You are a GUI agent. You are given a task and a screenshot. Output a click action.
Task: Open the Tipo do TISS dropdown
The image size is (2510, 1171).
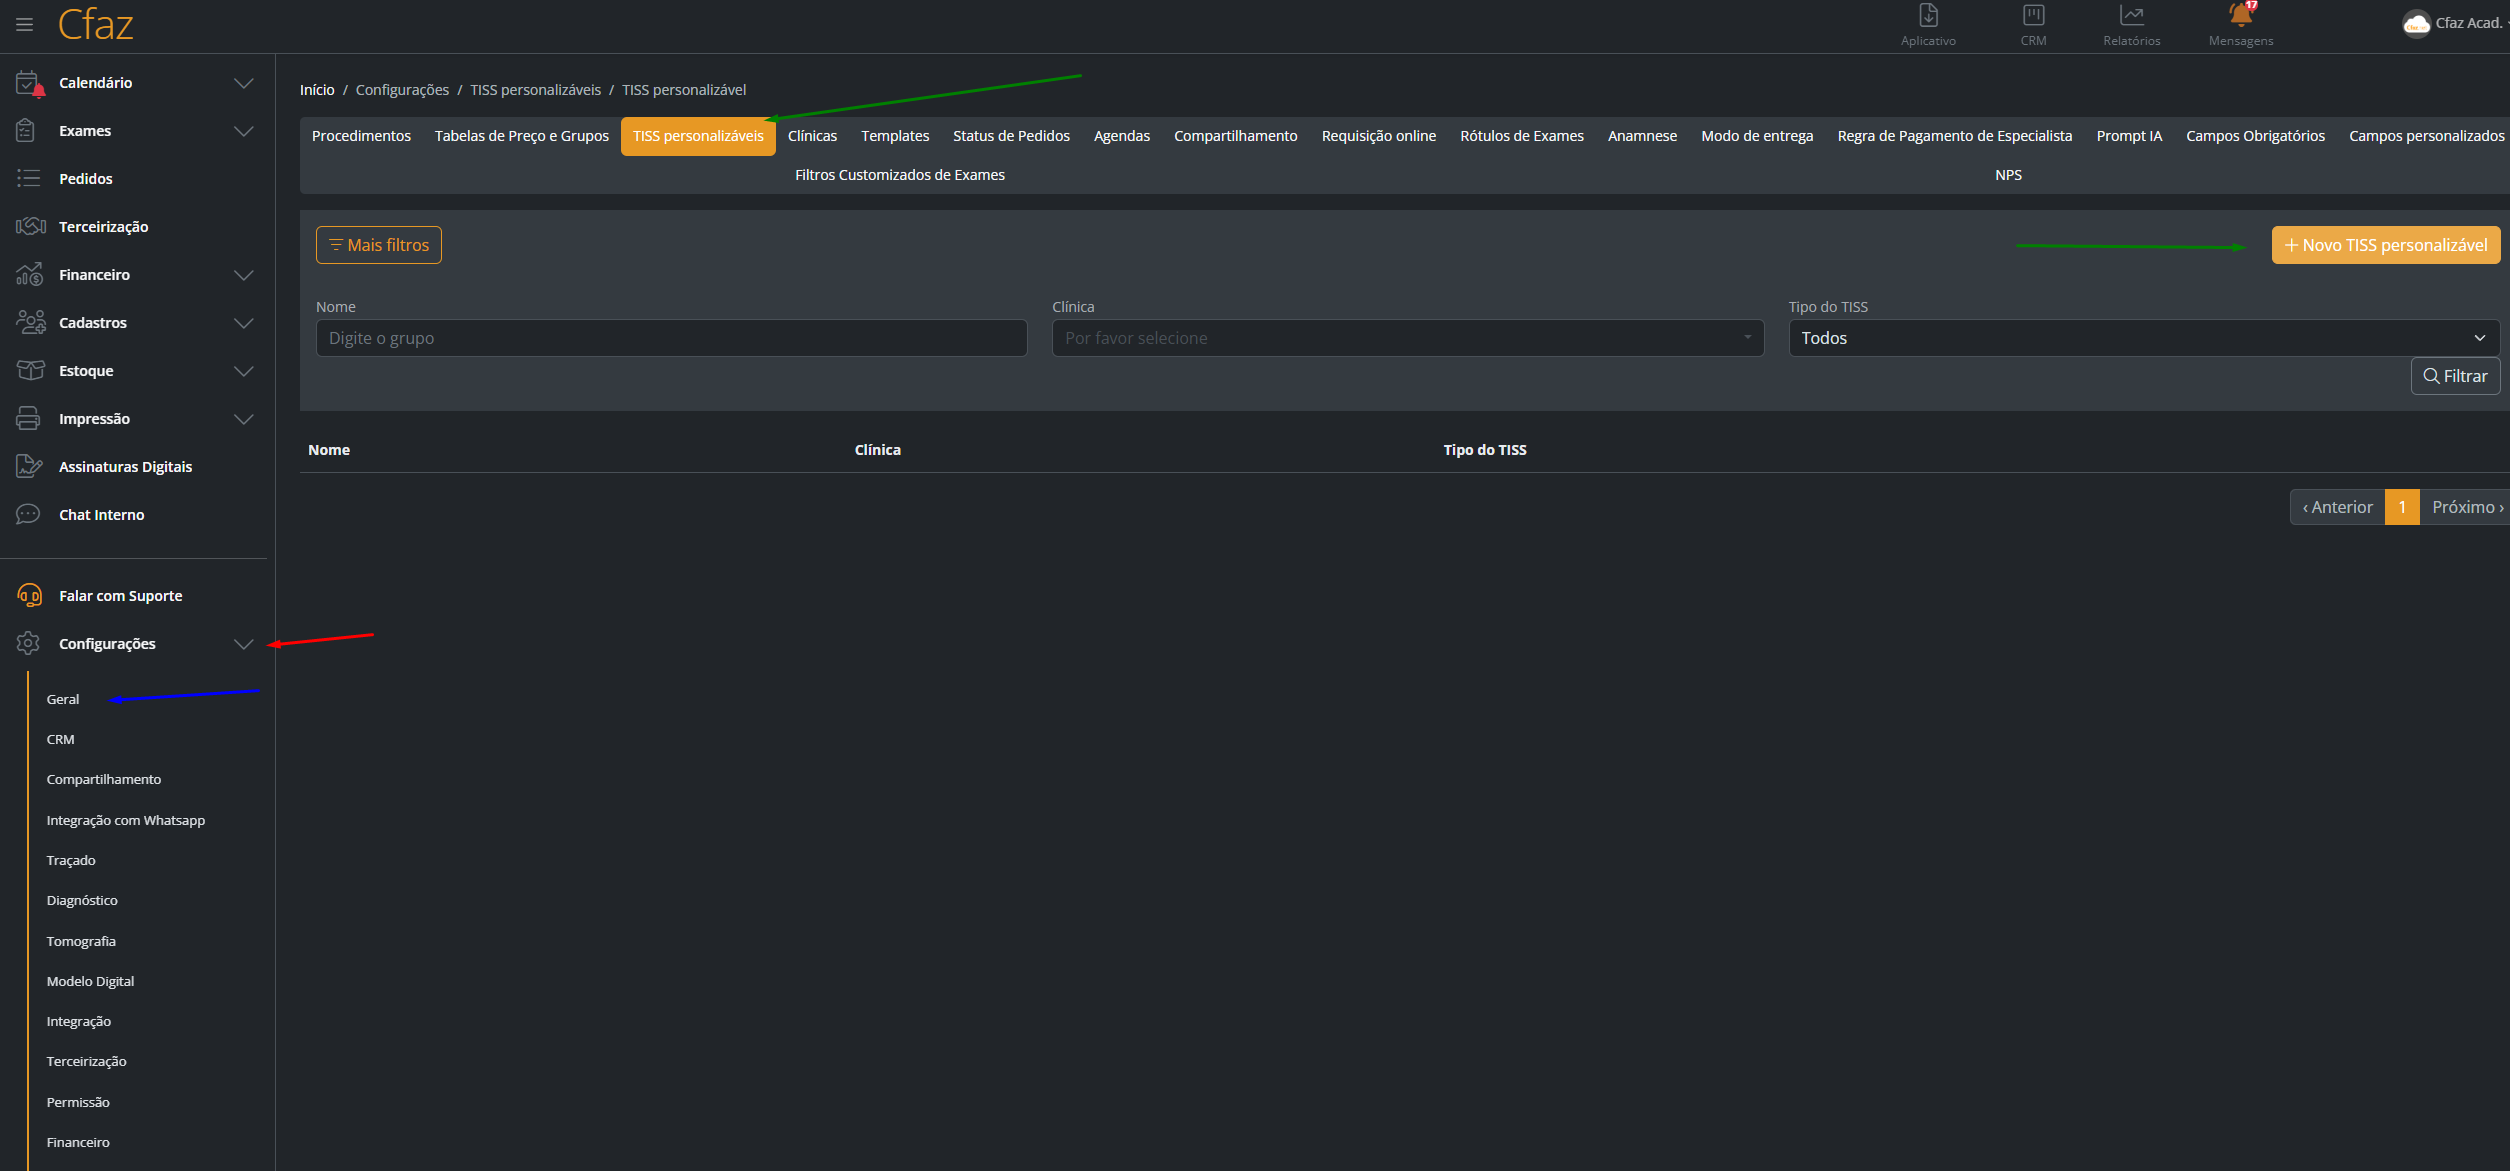(x=2144, y=338)
